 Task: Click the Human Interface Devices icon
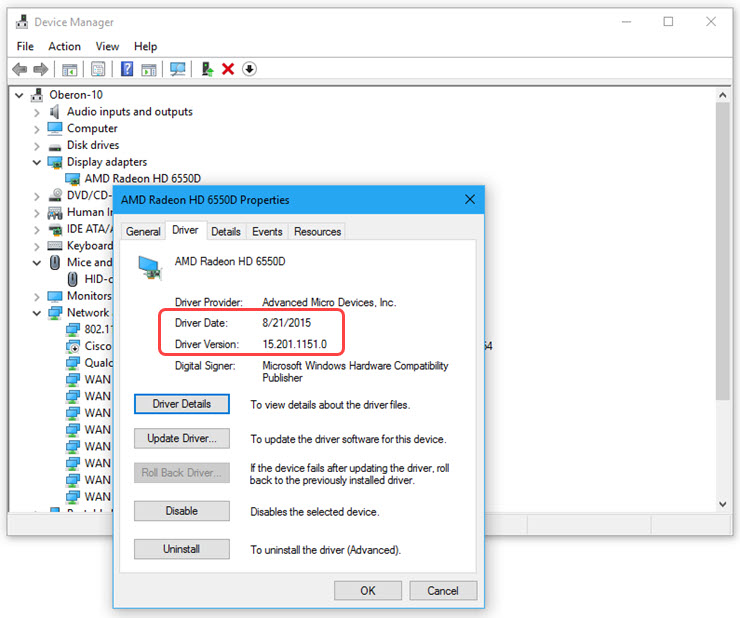(x=55, y=212)
